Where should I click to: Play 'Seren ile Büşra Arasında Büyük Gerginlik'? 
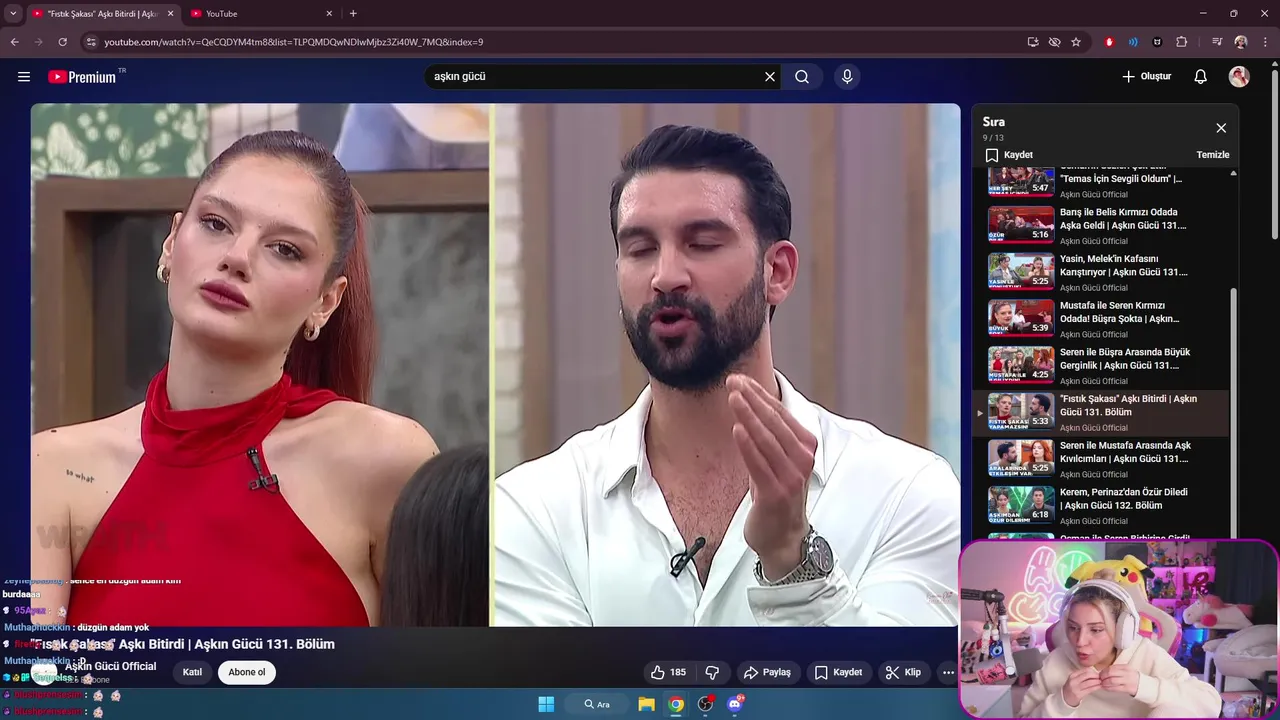point(1103,366)
